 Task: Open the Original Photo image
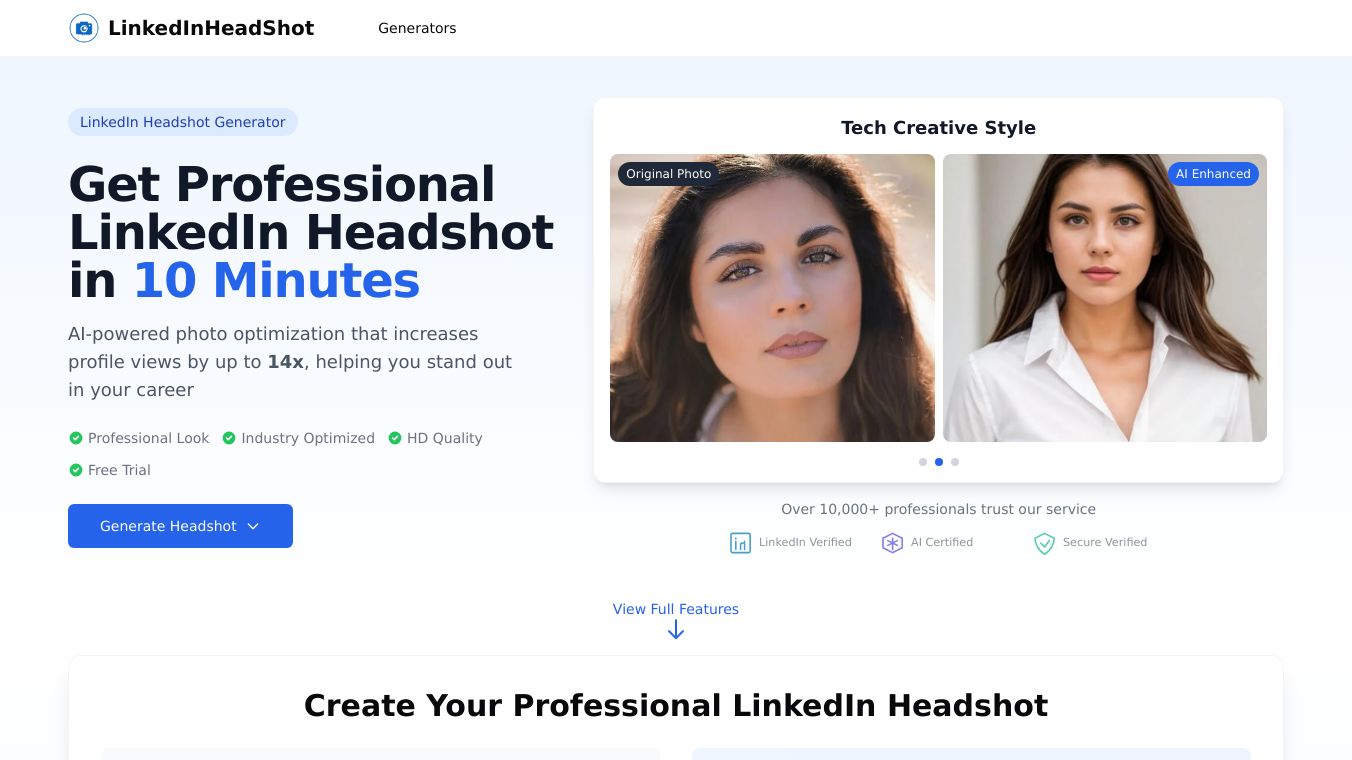pyautogui.click(x=772, y=298)
